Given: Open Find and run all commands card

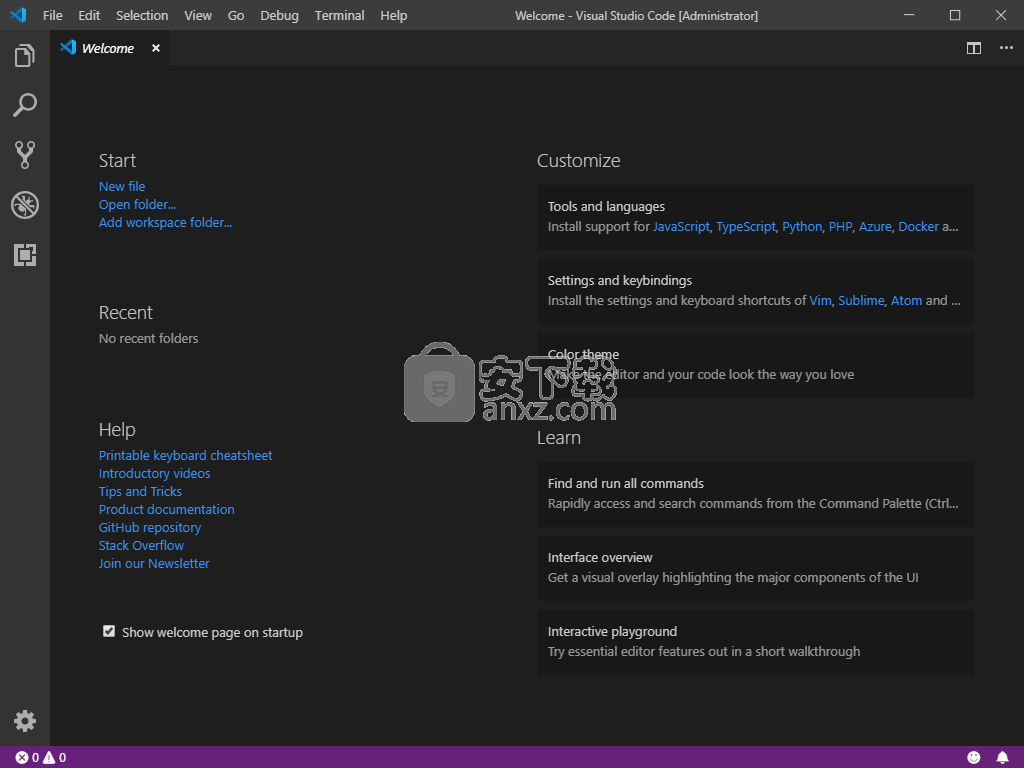Looking at the screenshot, I should click(756, 494).
